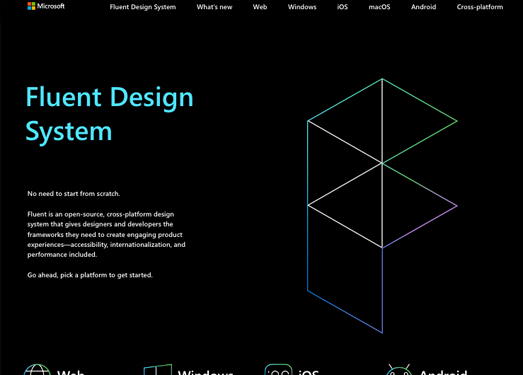Click the 'No need to start from scratch.' text
This screenshot has width=523, height=375.
[x=74, y=194]
